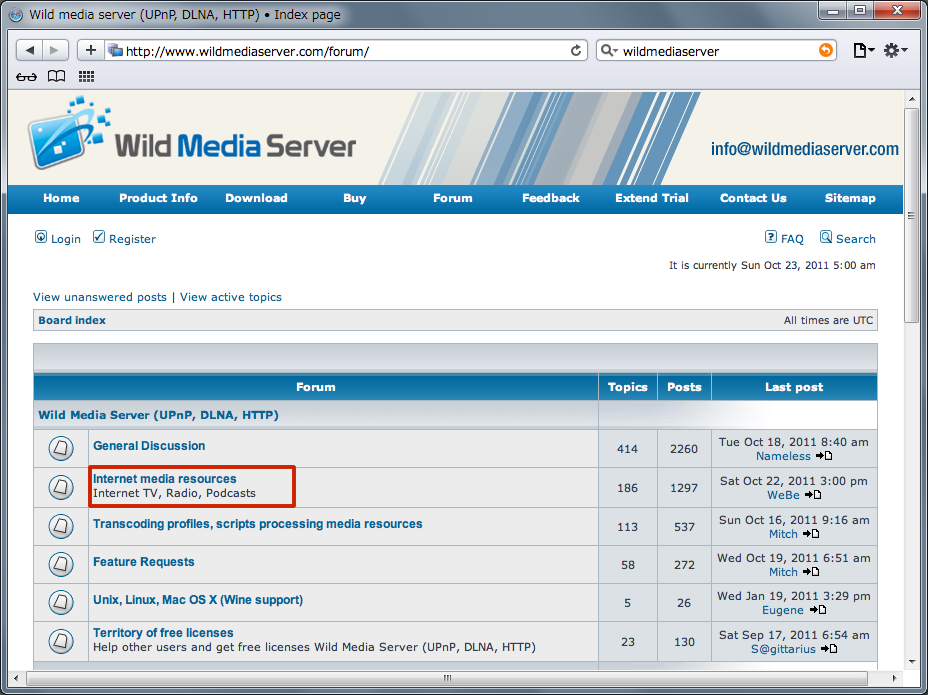928x695 pixels.
Task: View latest post icon next to Mitch, Oct 19
Action: click(x=811, y=571)
